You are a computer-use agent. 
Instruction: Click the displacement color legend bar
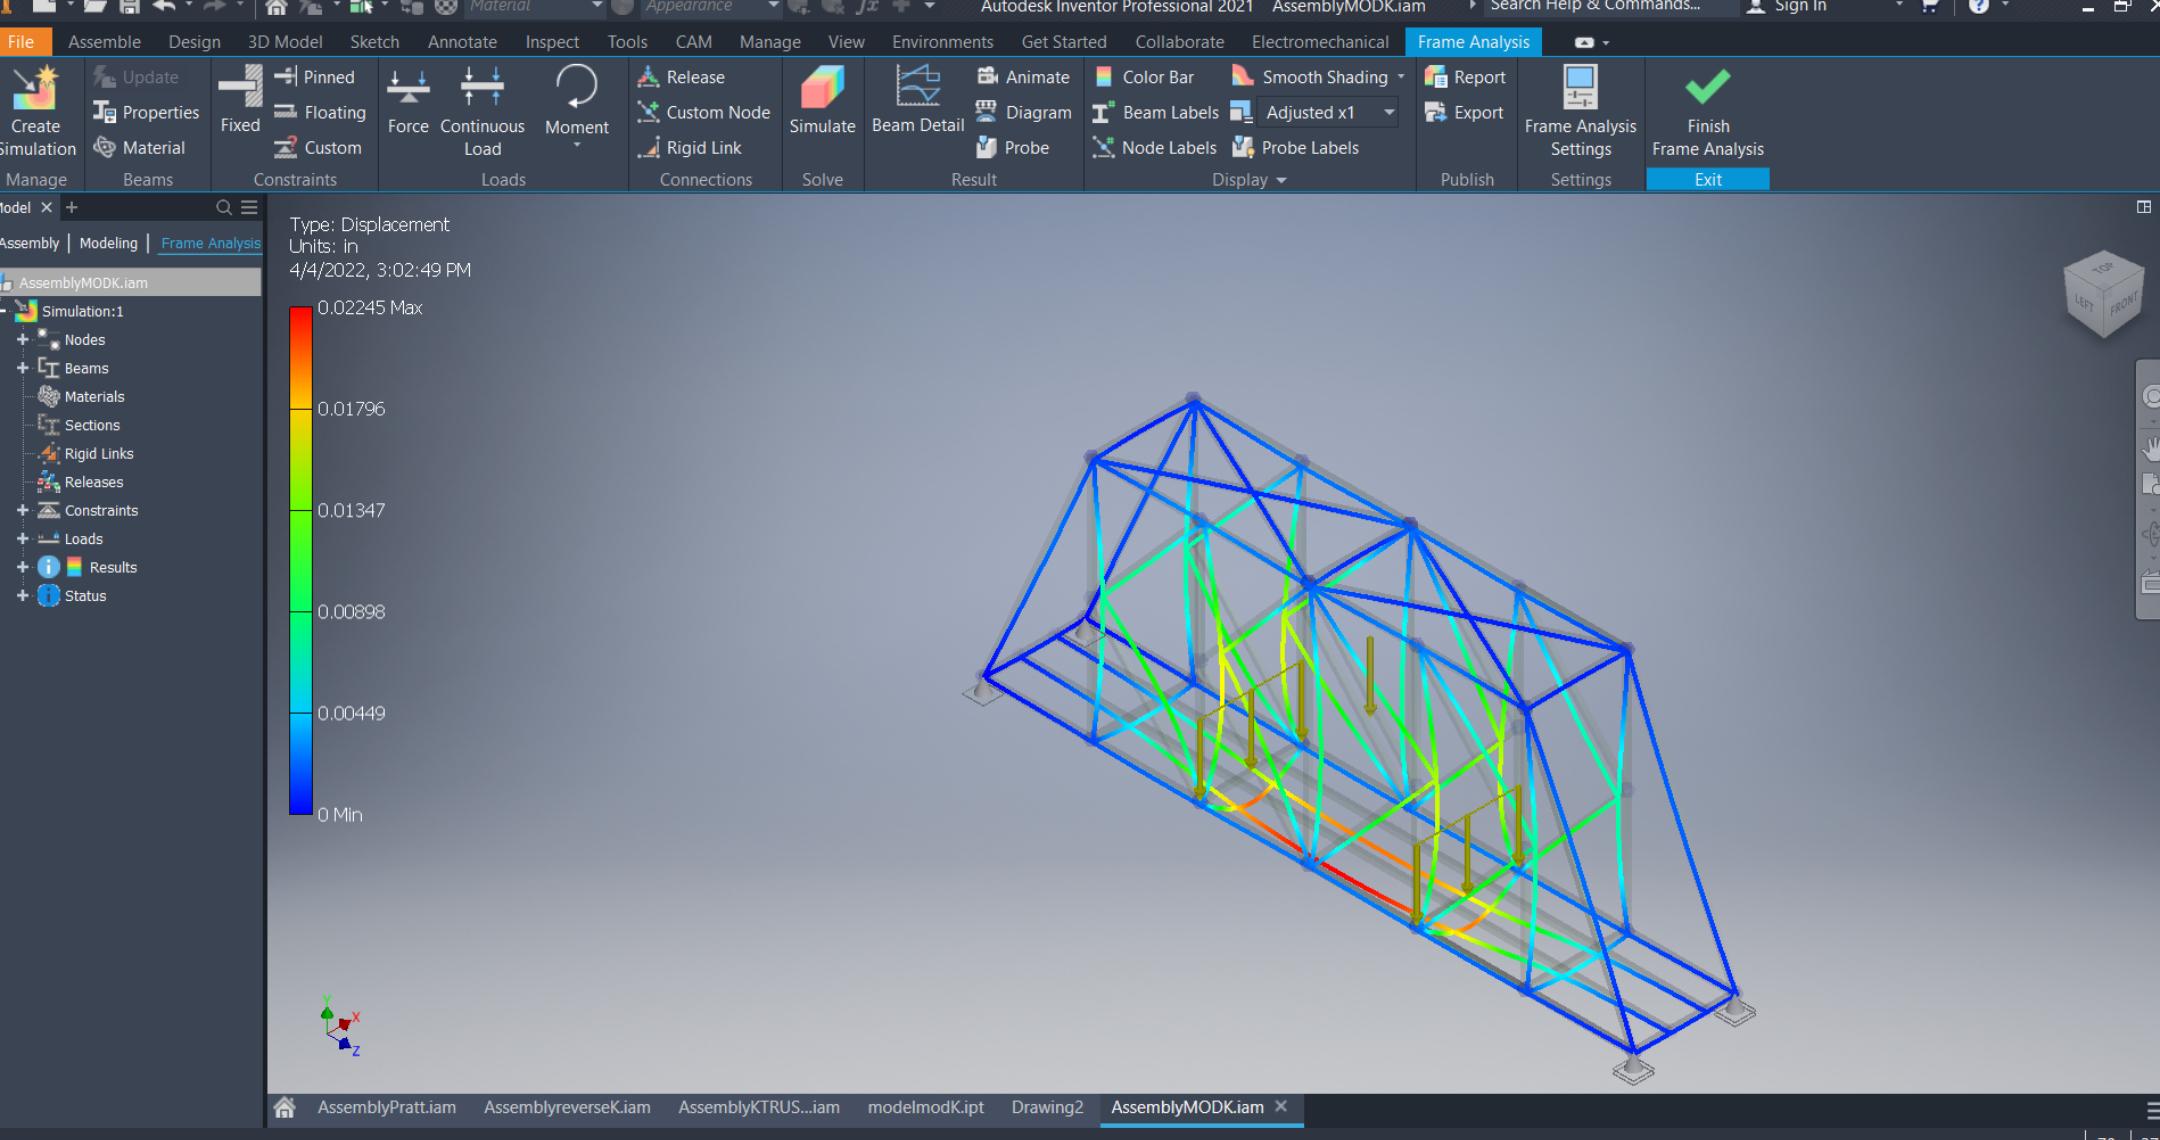(300, 560)
